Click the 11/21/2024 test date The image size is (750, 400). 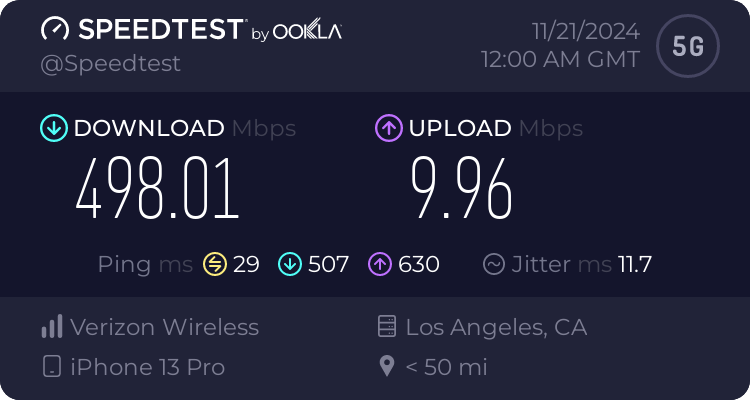[x=586, y=32]
